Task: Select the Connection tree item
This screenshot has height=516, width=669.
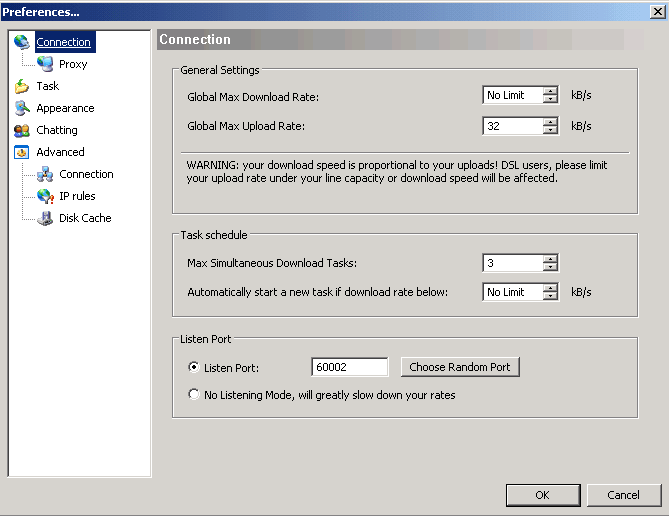Action: pyautogui.click(x=63, y=42)
